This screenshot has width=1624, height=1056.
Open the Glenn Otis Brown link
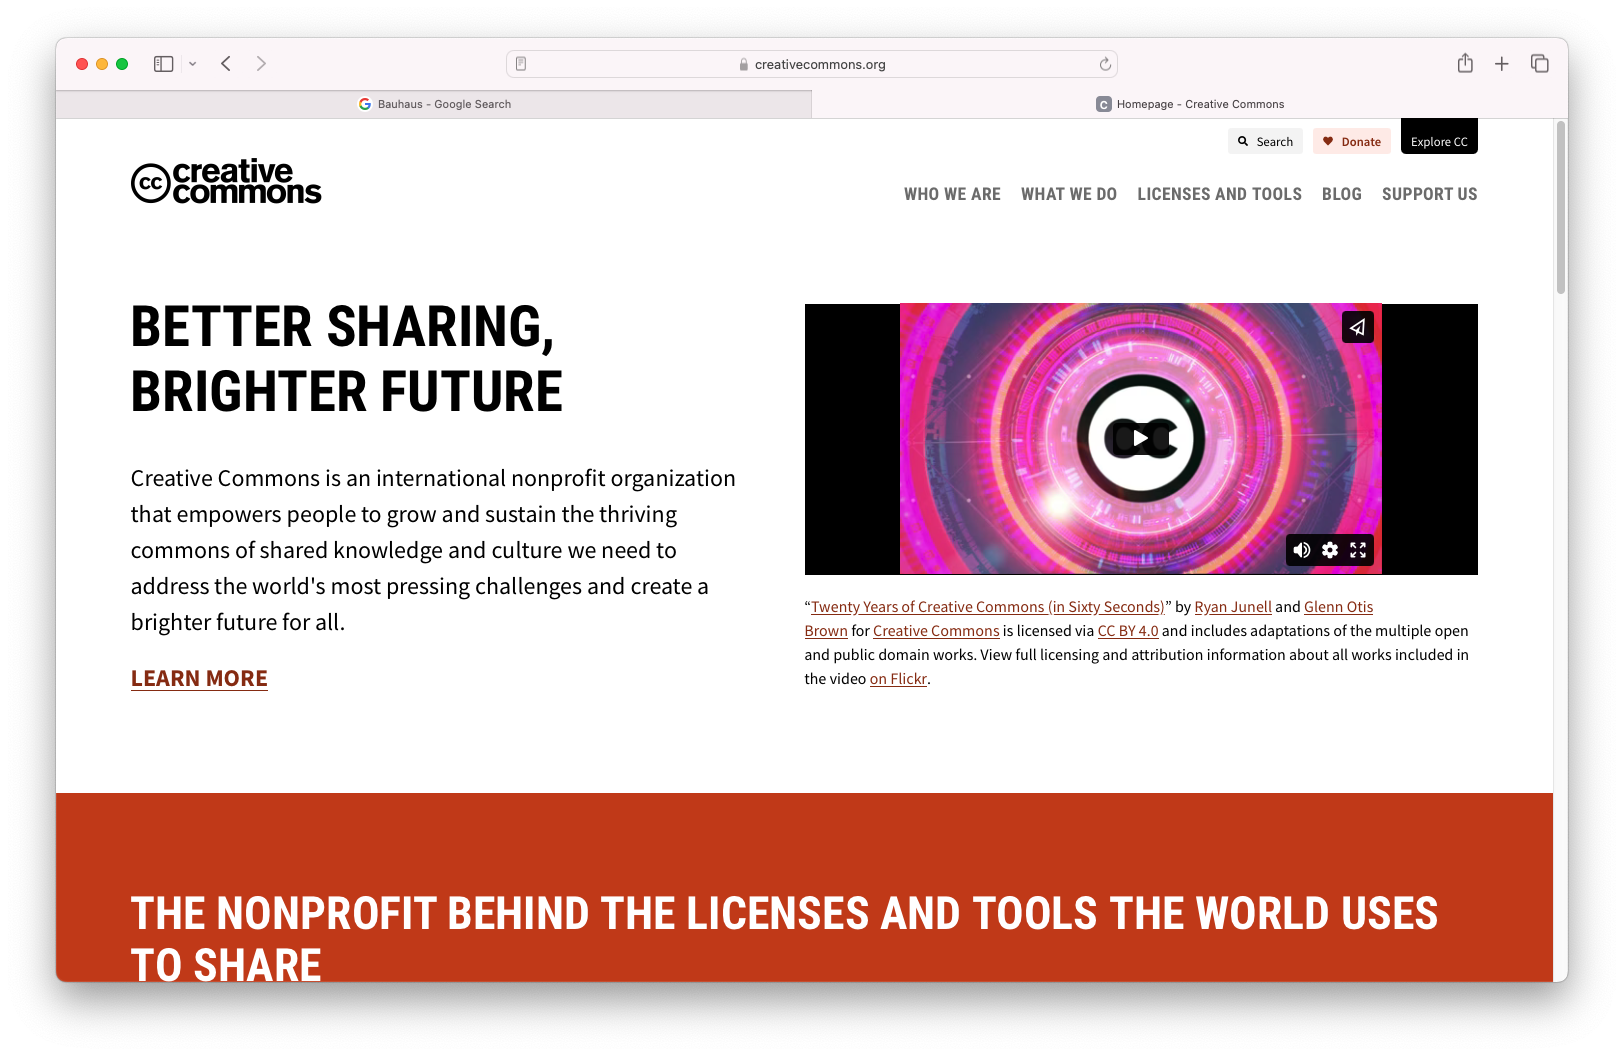pos(1338,607)
